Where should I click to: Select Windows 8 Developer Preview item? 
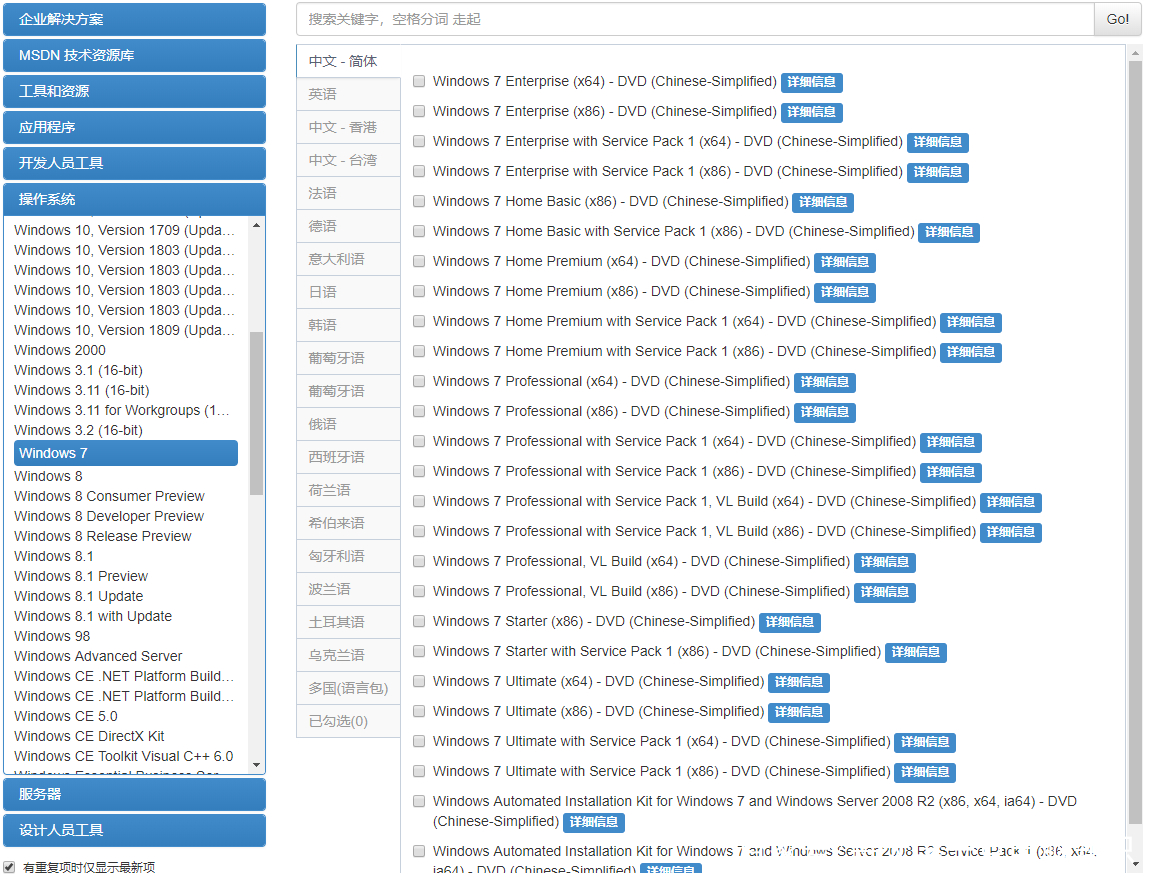coord(109,516)
